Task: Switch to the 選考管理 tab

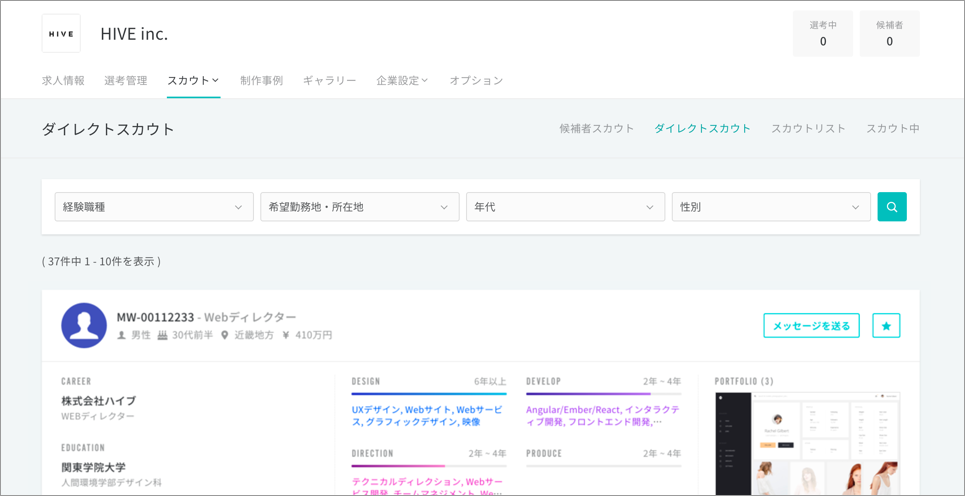Action: click(x=126, y=81)
